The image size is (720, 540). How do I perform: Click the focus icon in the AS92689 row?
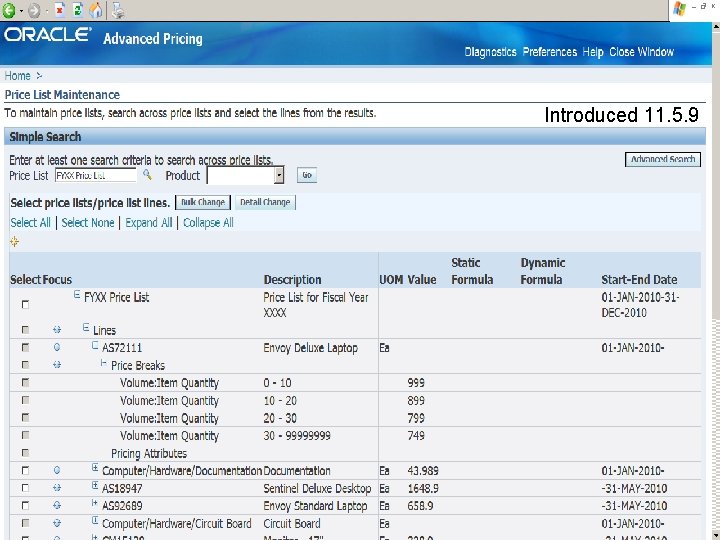point(57,505)
